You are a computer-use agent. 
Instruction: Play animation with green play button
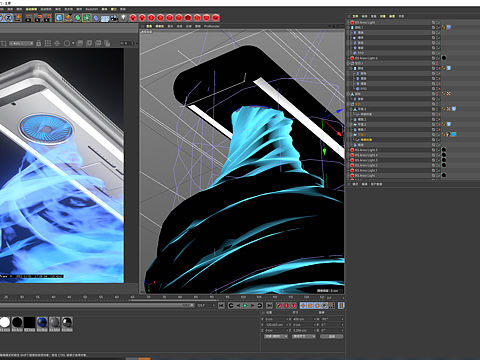click(x=245, y=305)
